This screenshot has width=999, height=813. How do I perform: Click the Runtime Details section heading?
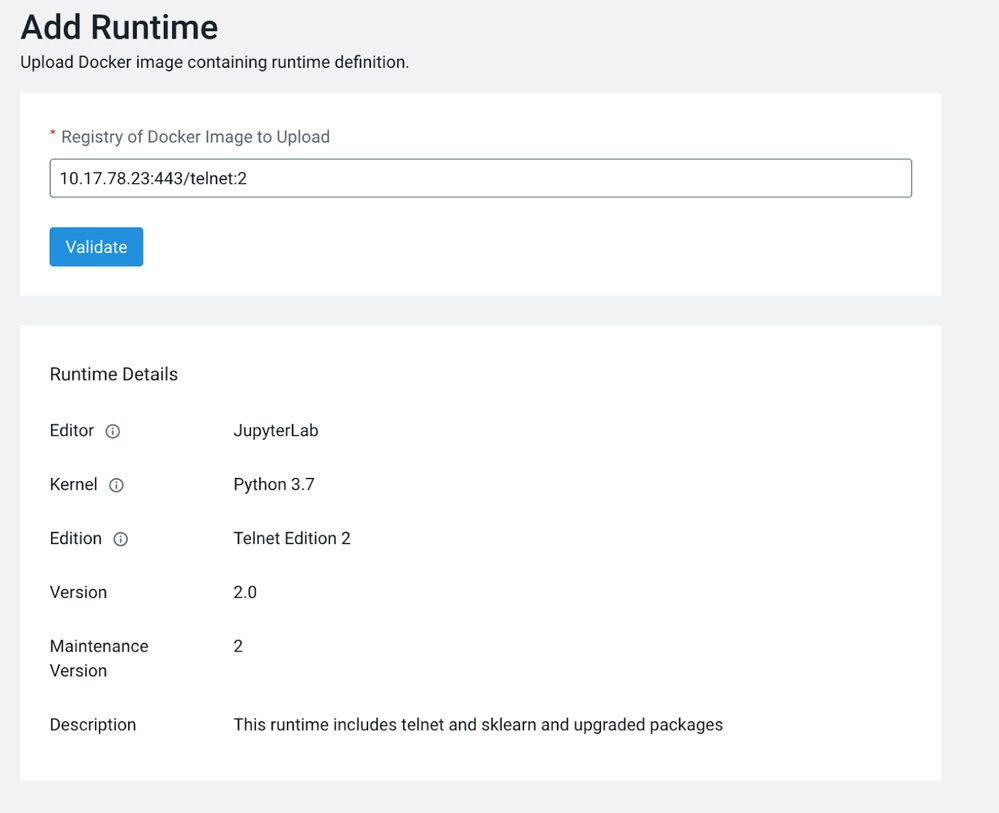point(113,375)
